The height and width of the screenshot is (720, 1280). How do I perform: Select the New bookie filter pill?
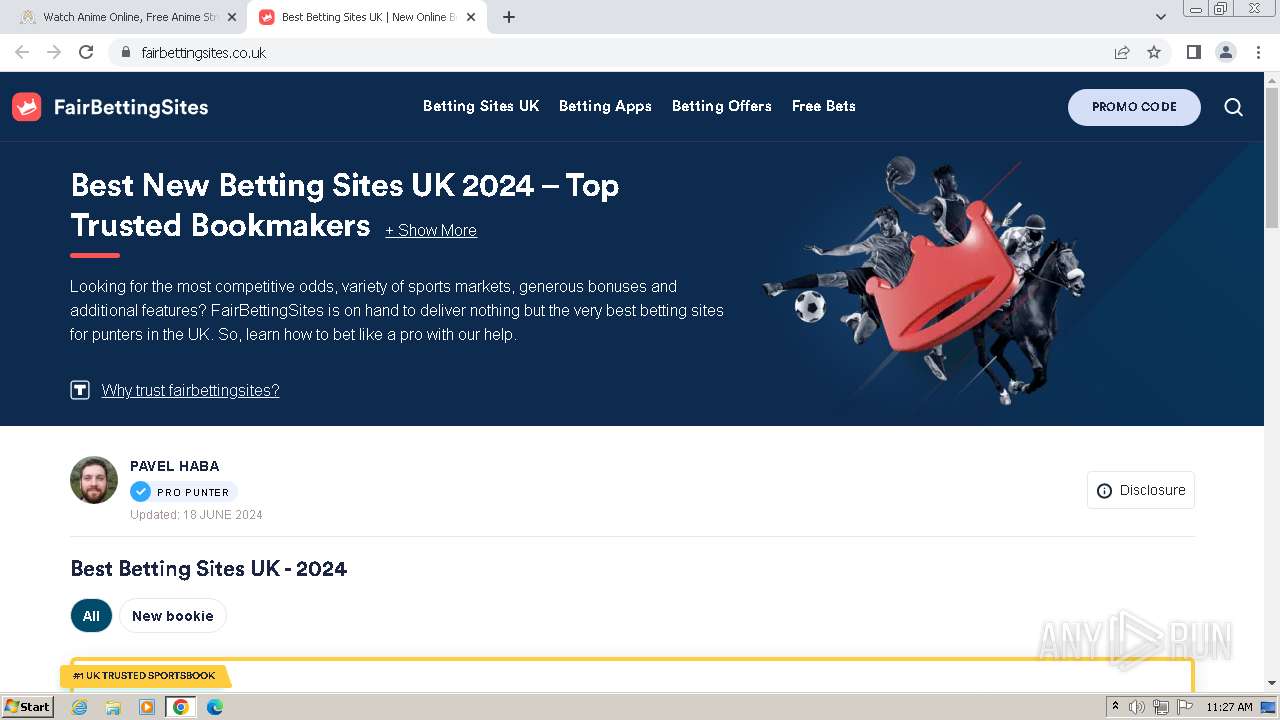[x=173, y=616]
